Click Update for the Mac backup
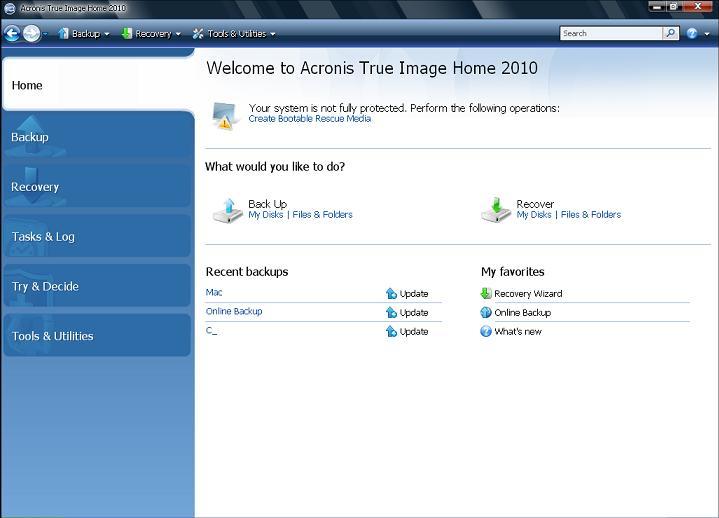The image size is (719, 518). (x=414, y=293)
